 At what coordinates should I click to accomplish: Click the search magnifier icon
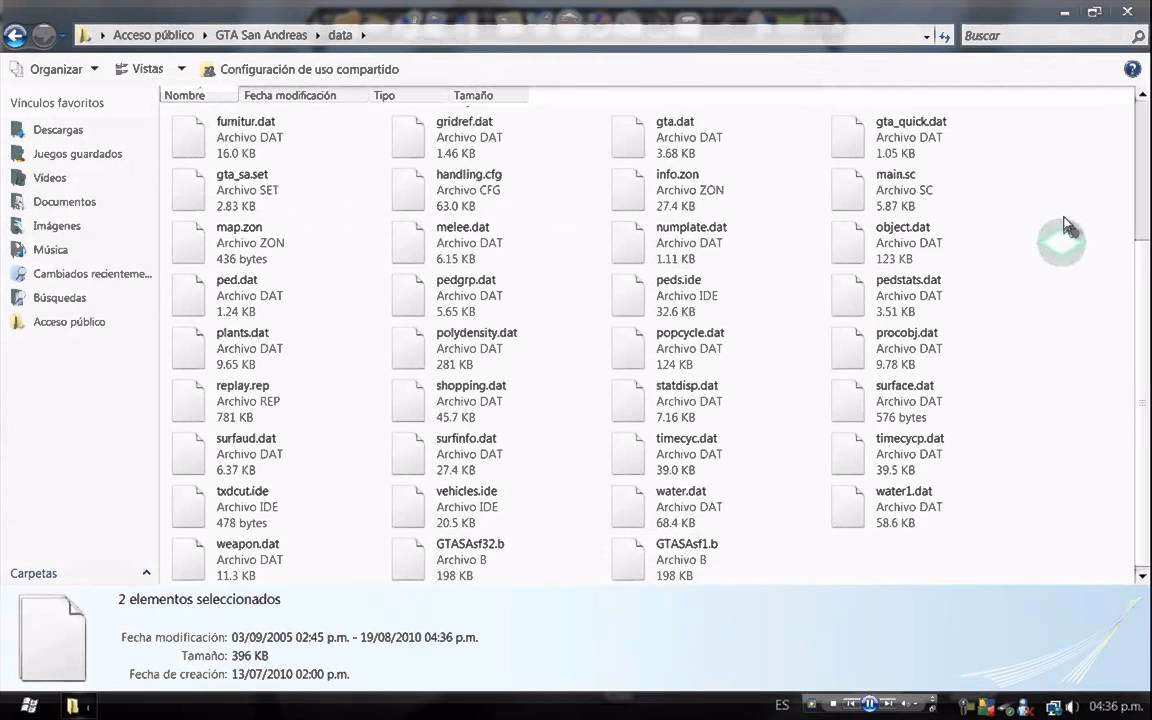click(x=1138, y=35)
